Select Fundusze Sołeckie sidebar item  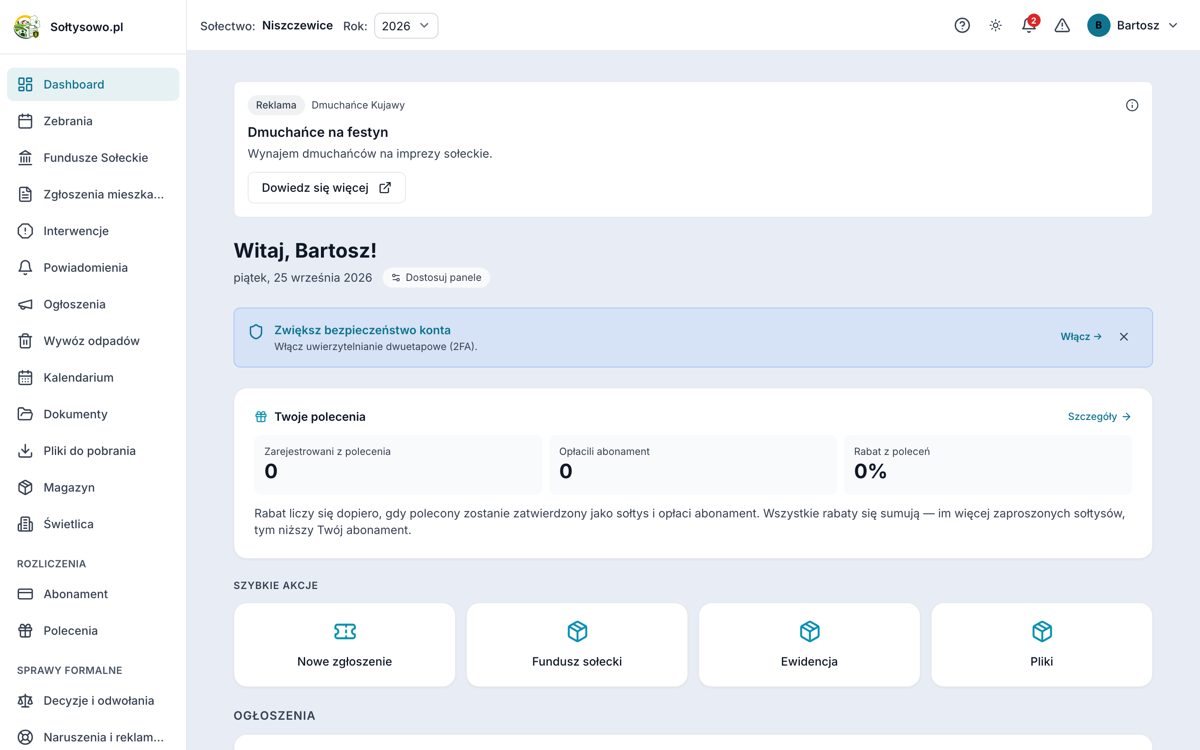click(x=93, y=158)
